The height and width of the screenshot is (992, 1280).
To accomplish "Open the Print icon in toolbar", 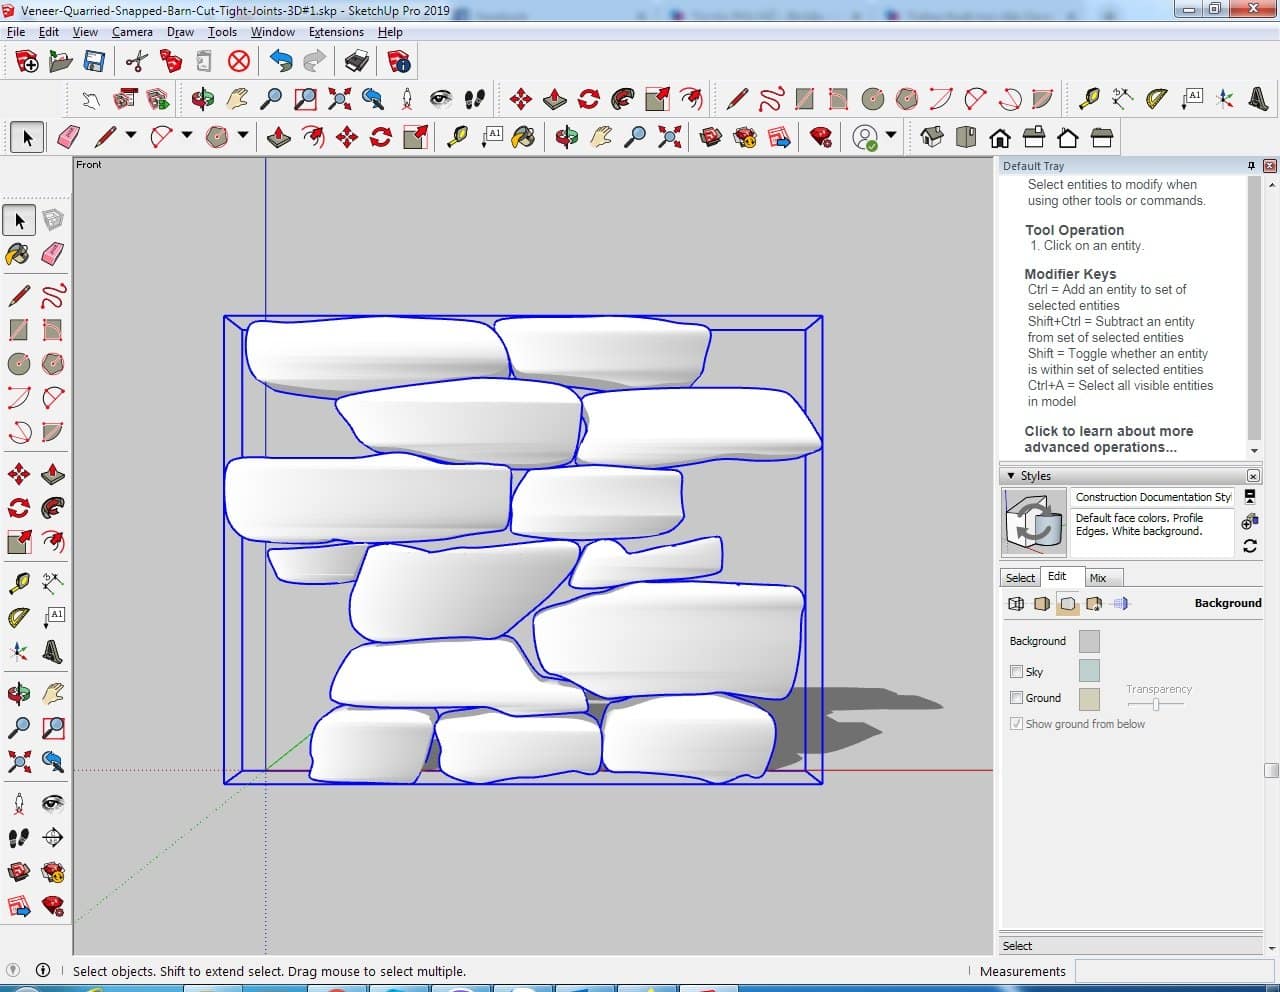I will click(x=357, y=62).
